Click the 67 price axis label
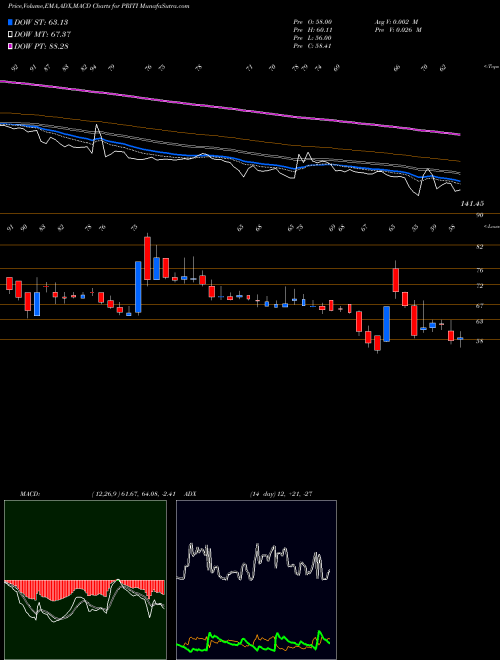This screenshot has width=500, height=660. pyautogui.click(x=479, y=306)
